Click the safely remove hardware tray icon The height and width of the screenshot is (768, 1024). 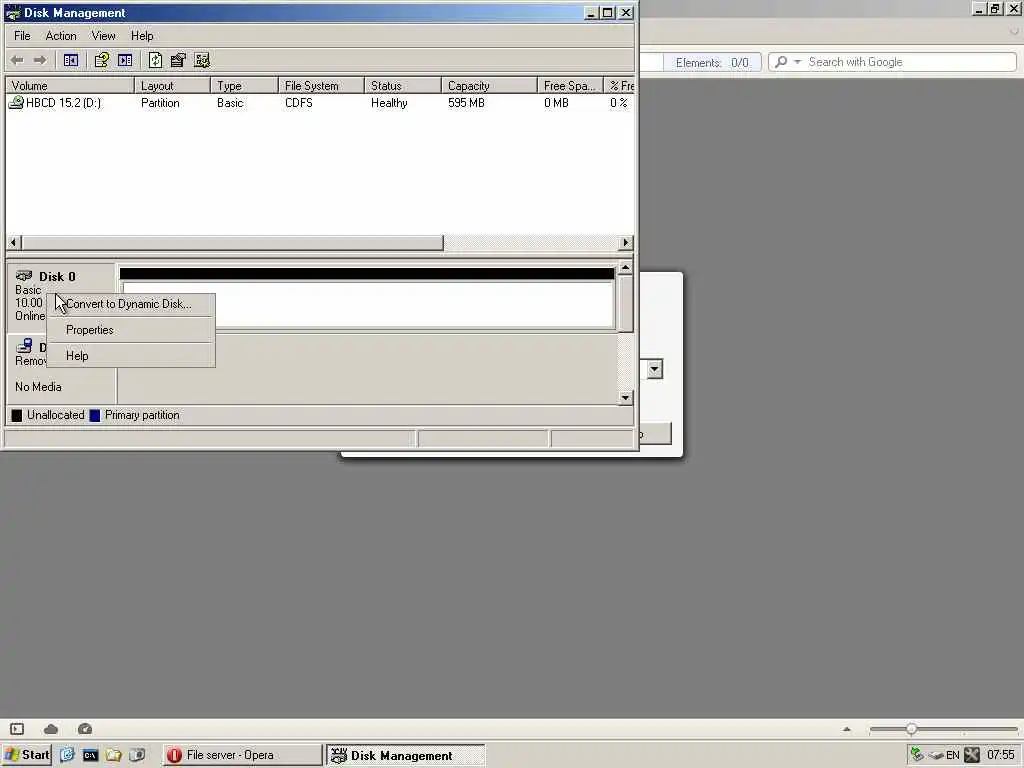(936, 756)
